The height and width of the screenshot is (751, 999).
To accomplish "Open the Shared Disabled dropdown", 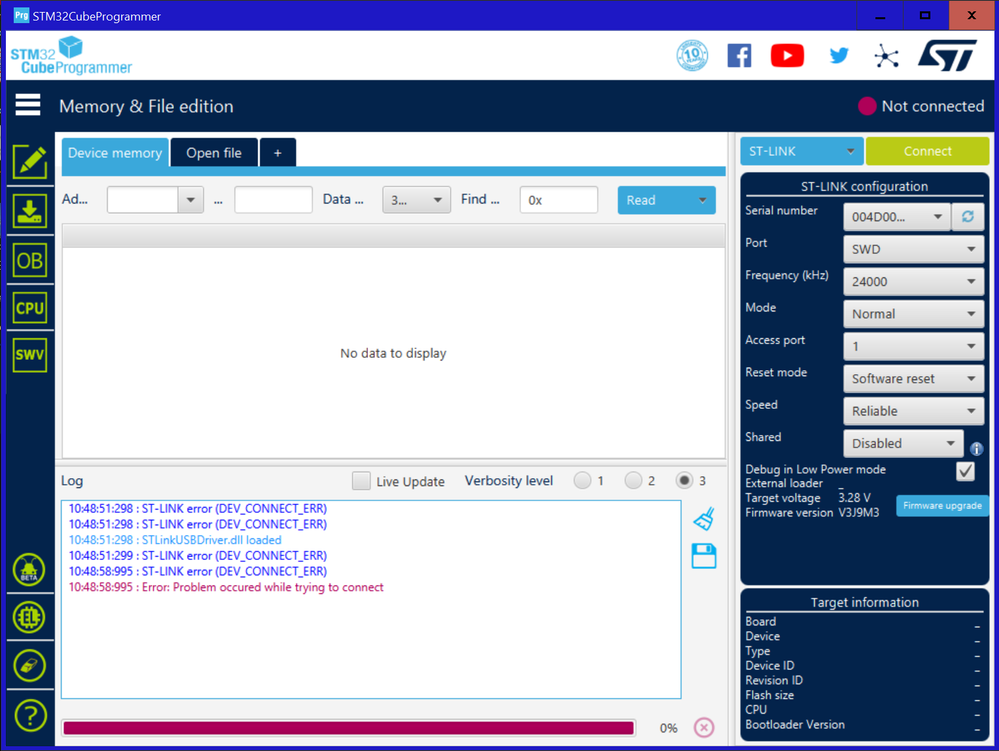I will pyautogui.click(x=903, y=443).
